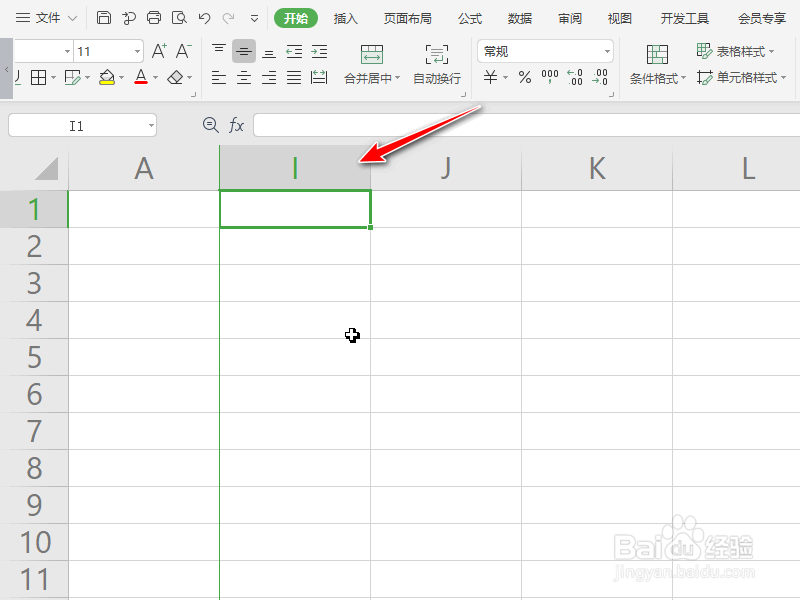
Task: Toggle vertical middle alignment
Action: [244, 51]
